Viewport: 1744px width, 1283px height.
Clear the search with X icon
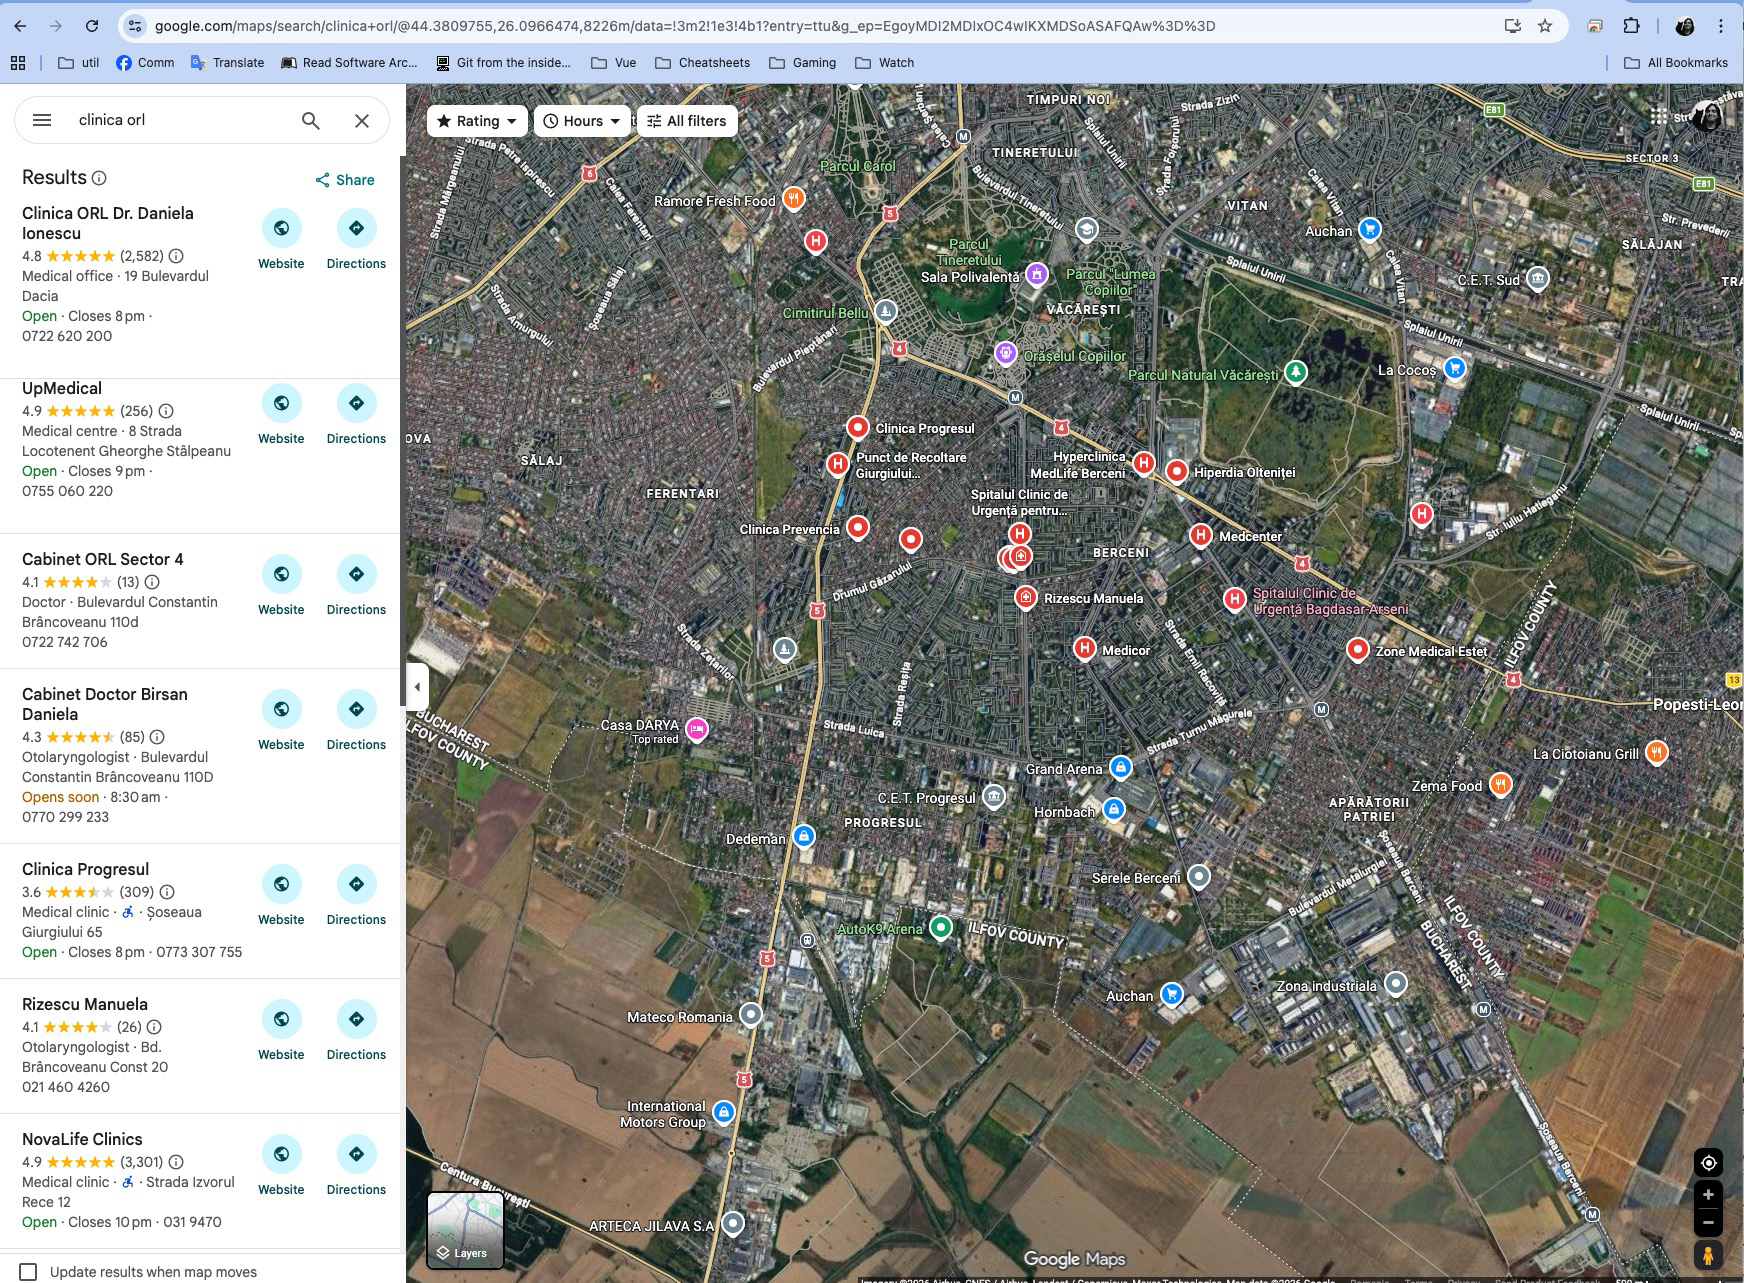[362, 120]
